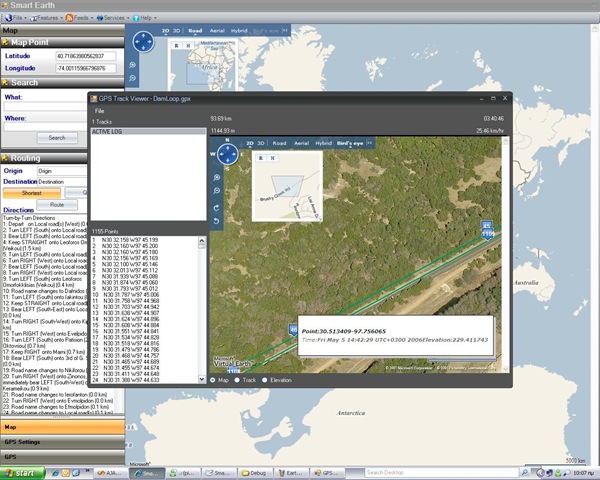Viewport: 600px width, 480px height.
Task: Click the Longitude input field
Action: 86,69
